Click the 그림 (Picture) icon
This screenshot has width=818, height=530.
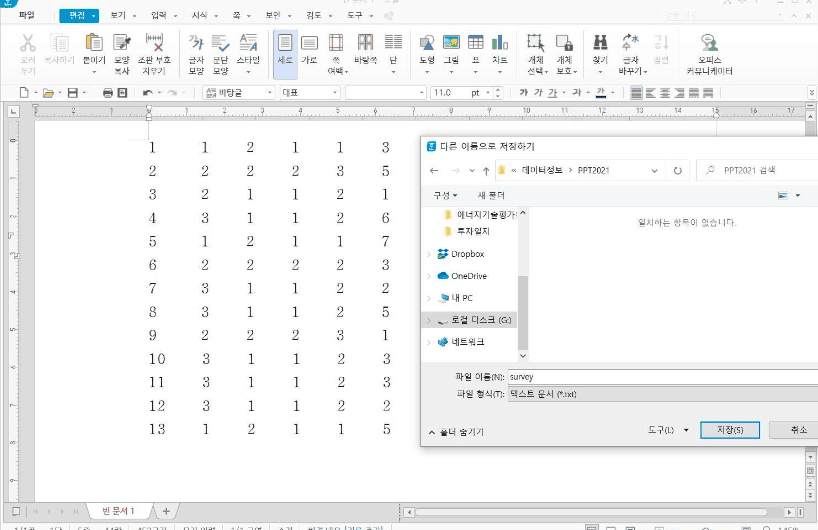(x=451, y=51)
